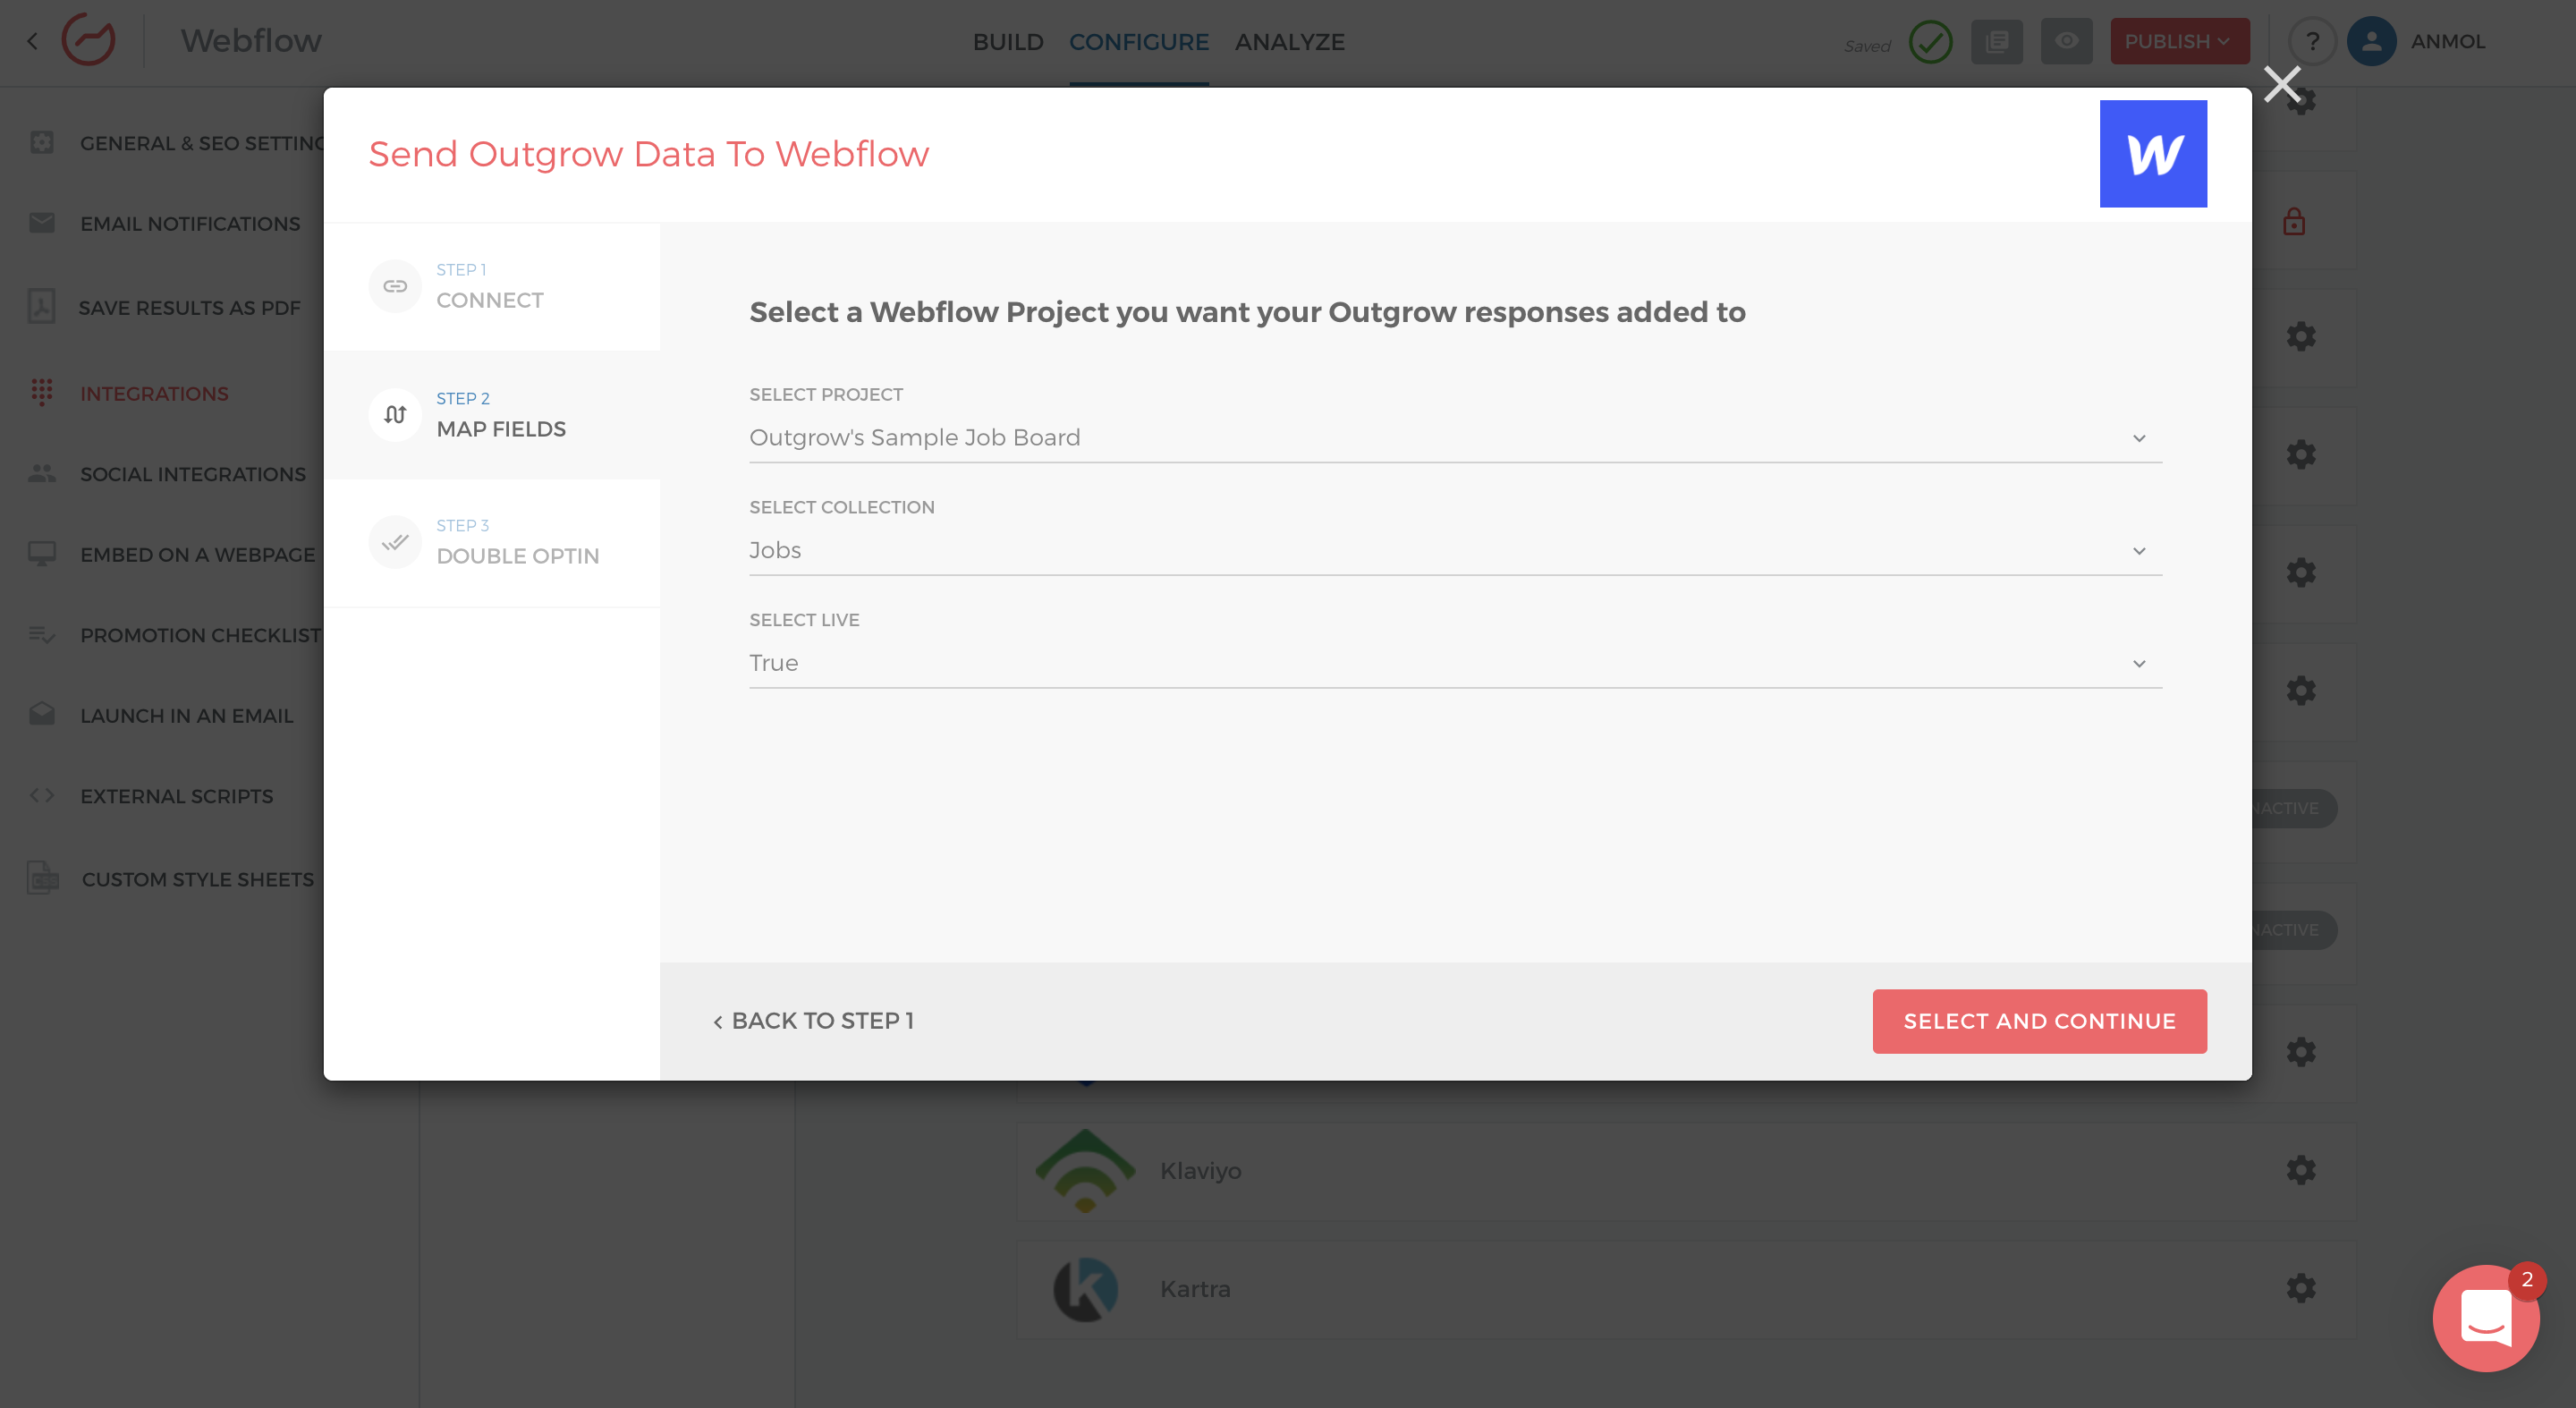Click the Step 2 Map Fields arrows icon
The image size is (2576, 1408).
(395, 414)
